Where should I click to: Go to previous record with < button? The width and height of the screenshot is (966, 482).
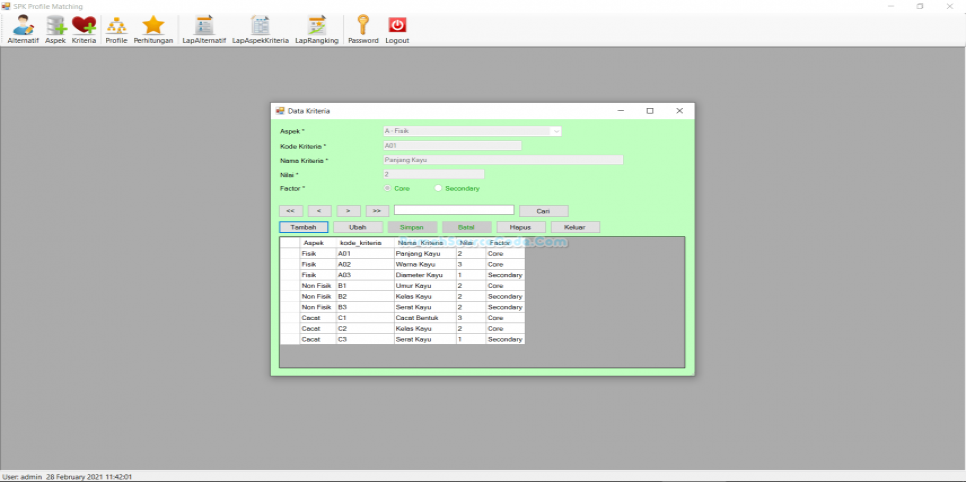(x=319, y=211)
